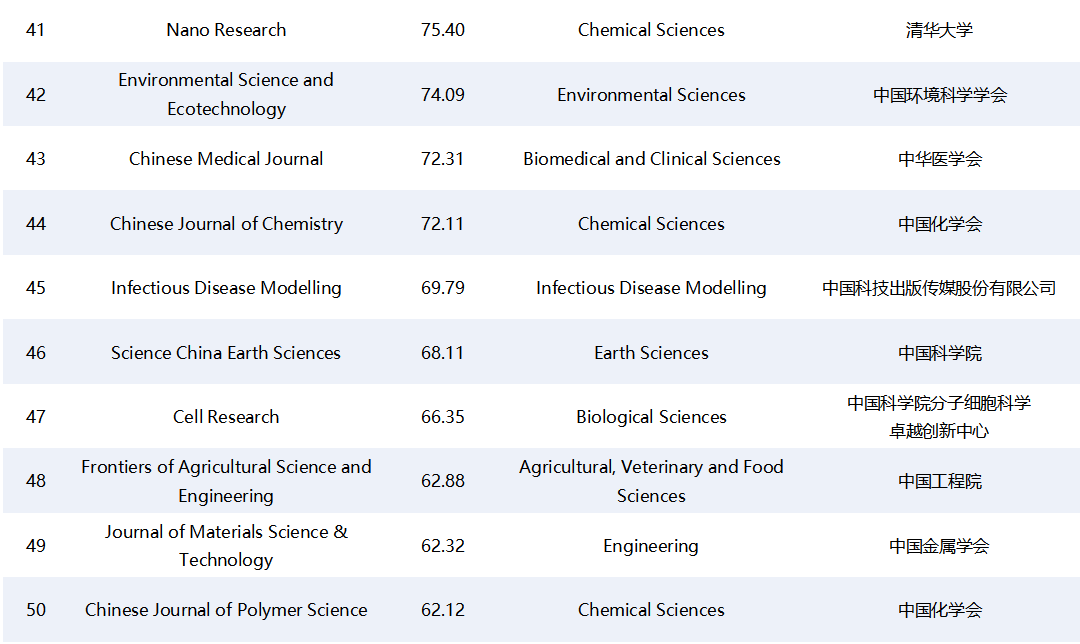This screenshot has width=1080, height=644.
Task: Select the Chinese Journal of Chemistry cell
Action: (226, 224)
